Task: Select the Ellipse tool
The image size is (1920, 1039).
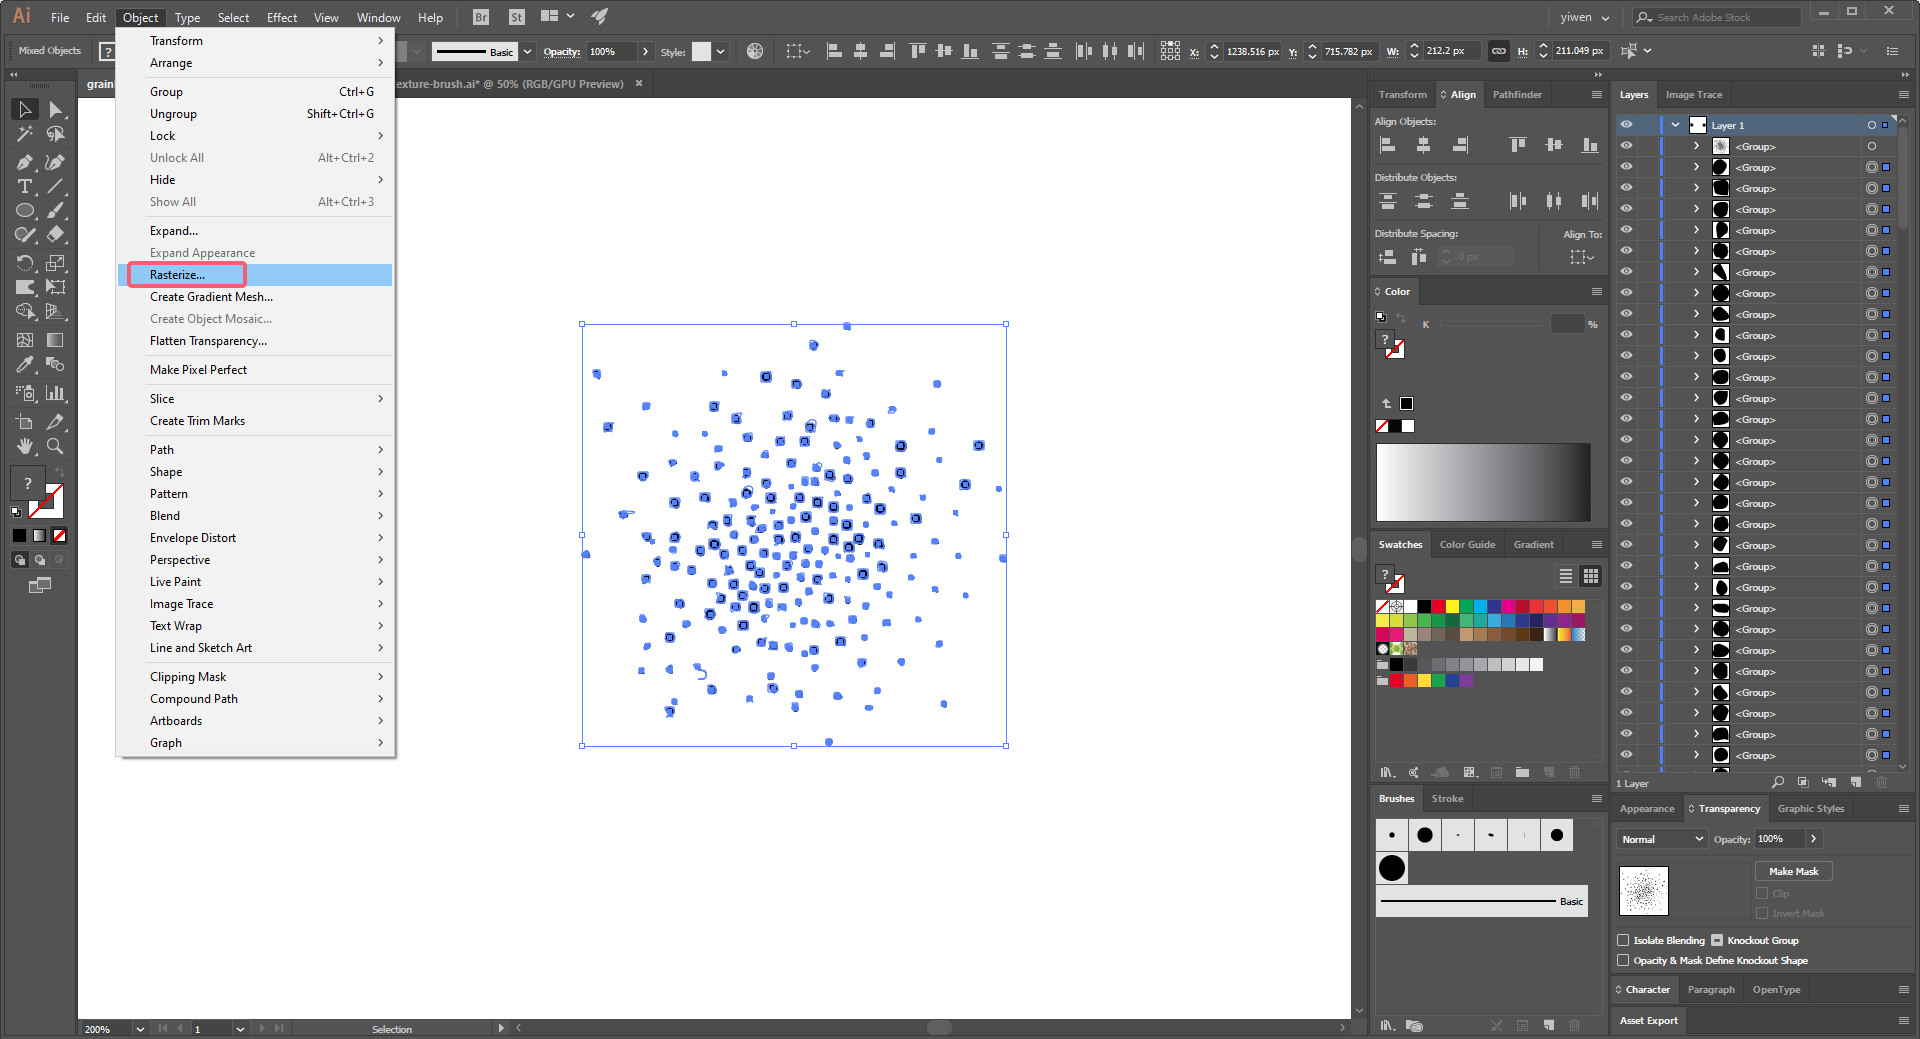Action: click(25, 210)
